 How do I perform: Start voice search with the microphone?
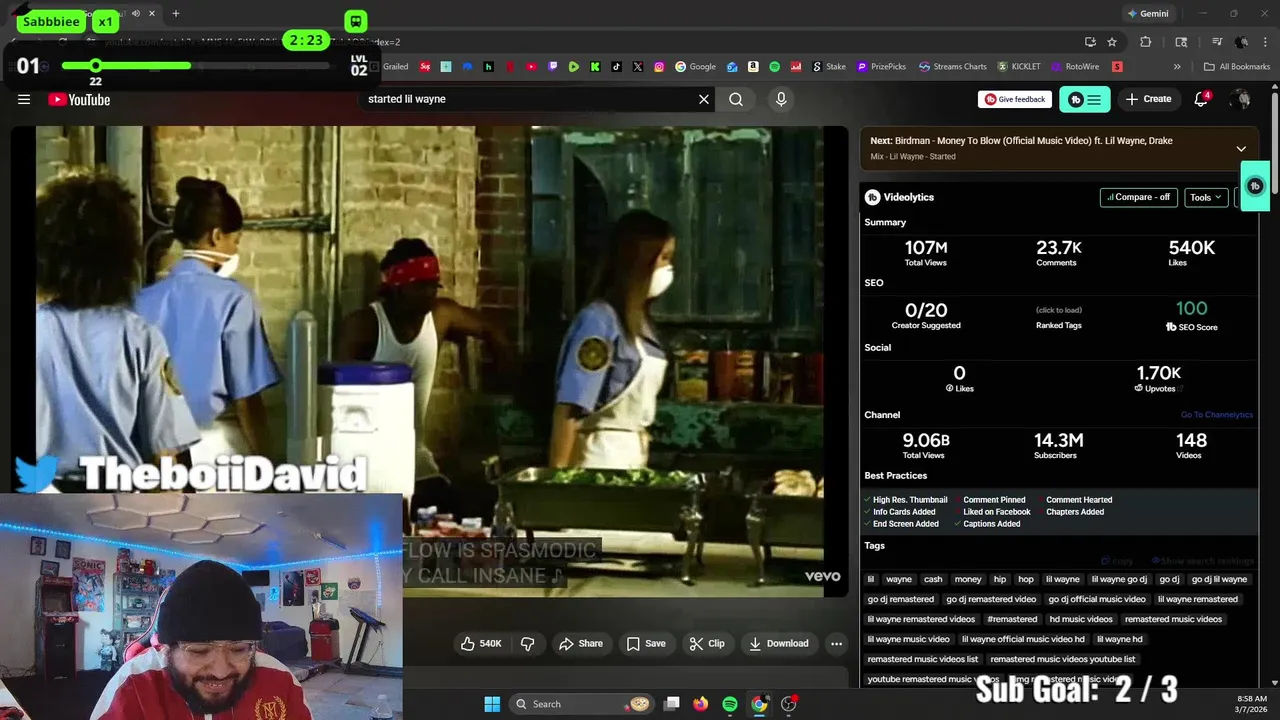(x=781, y=99)
